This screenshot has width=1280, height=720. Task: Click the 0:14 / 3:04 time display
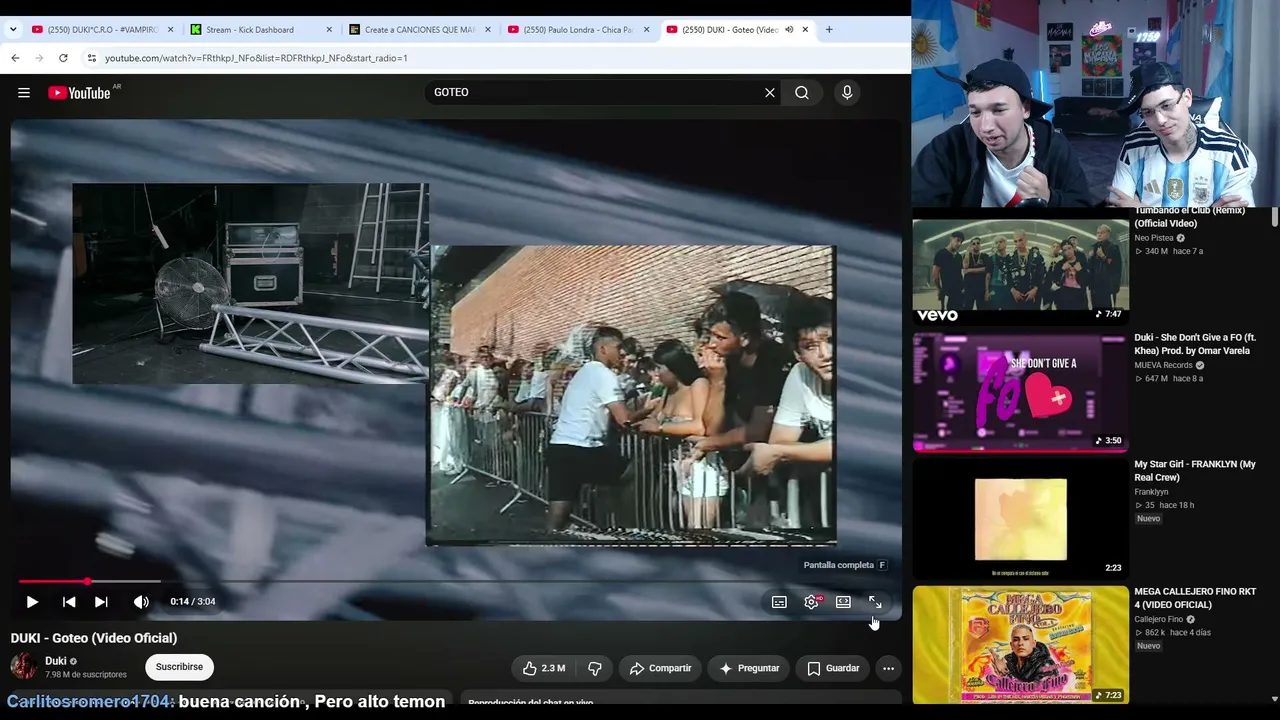193,602
